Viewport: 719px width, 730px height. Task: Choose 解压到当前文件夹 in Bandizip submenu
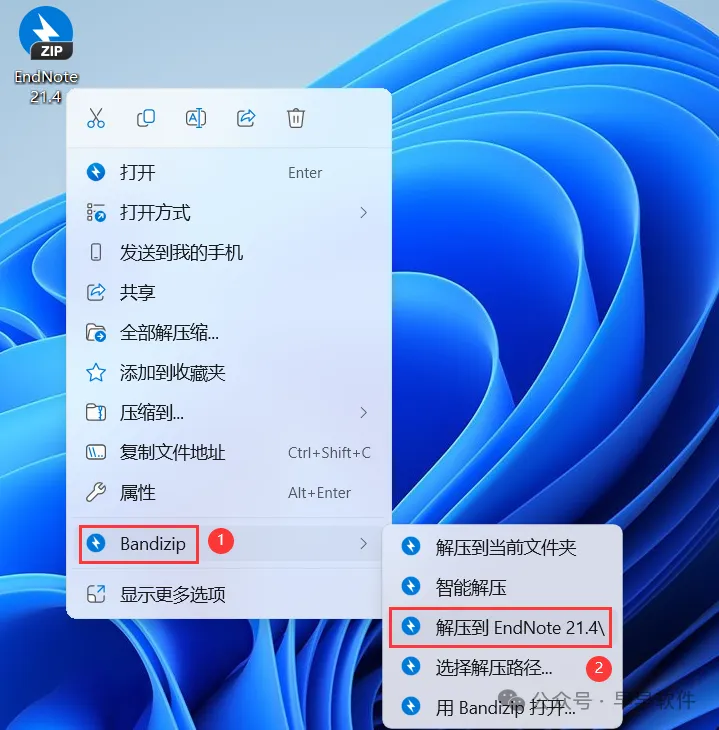[502, 547]
